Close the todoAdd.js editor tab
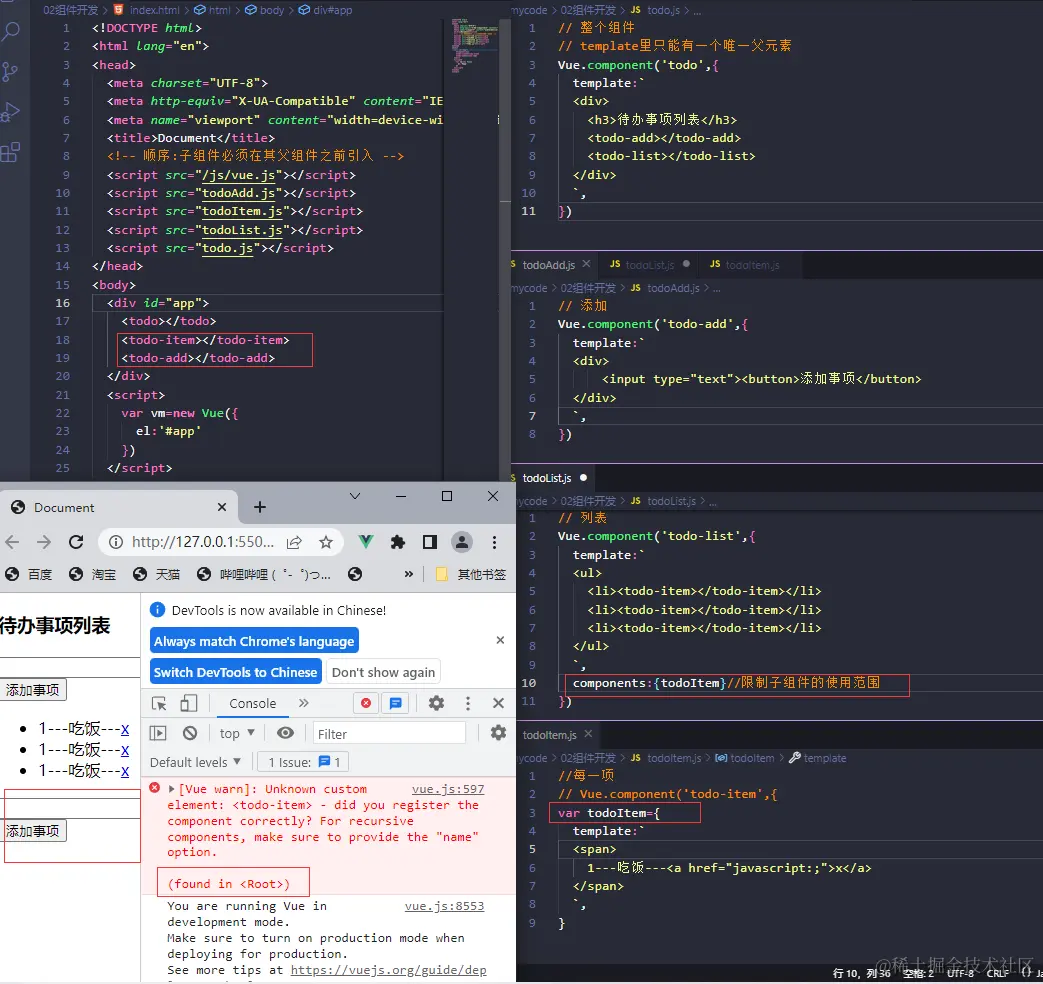The image size is (1043, 984). (x=586, y=264)
